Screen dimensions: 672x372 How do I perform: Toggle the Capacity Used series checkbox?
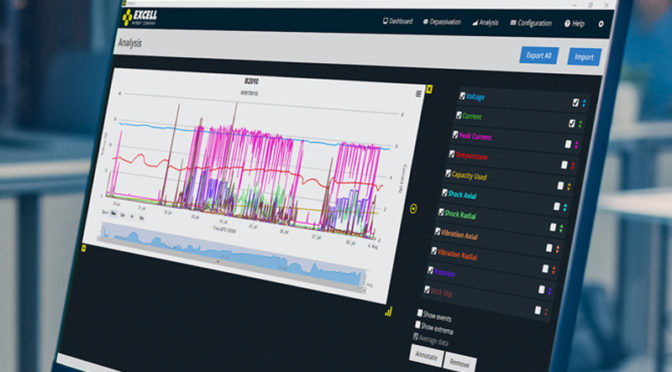[448, 174]
